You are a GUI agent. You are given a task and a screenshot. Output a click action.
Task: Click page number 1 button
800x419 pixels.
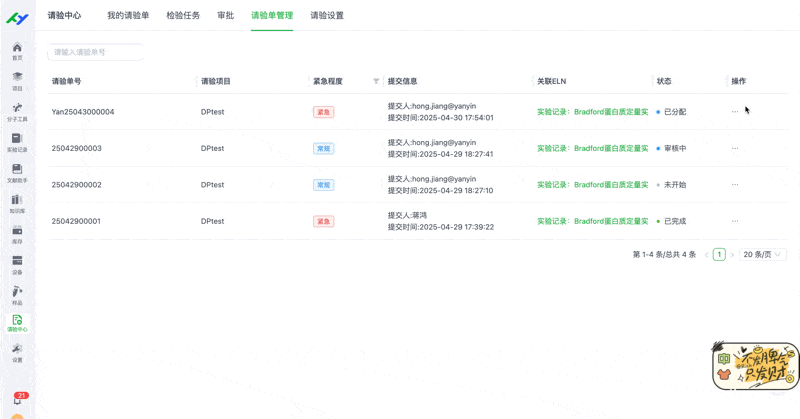click(719, 255)
